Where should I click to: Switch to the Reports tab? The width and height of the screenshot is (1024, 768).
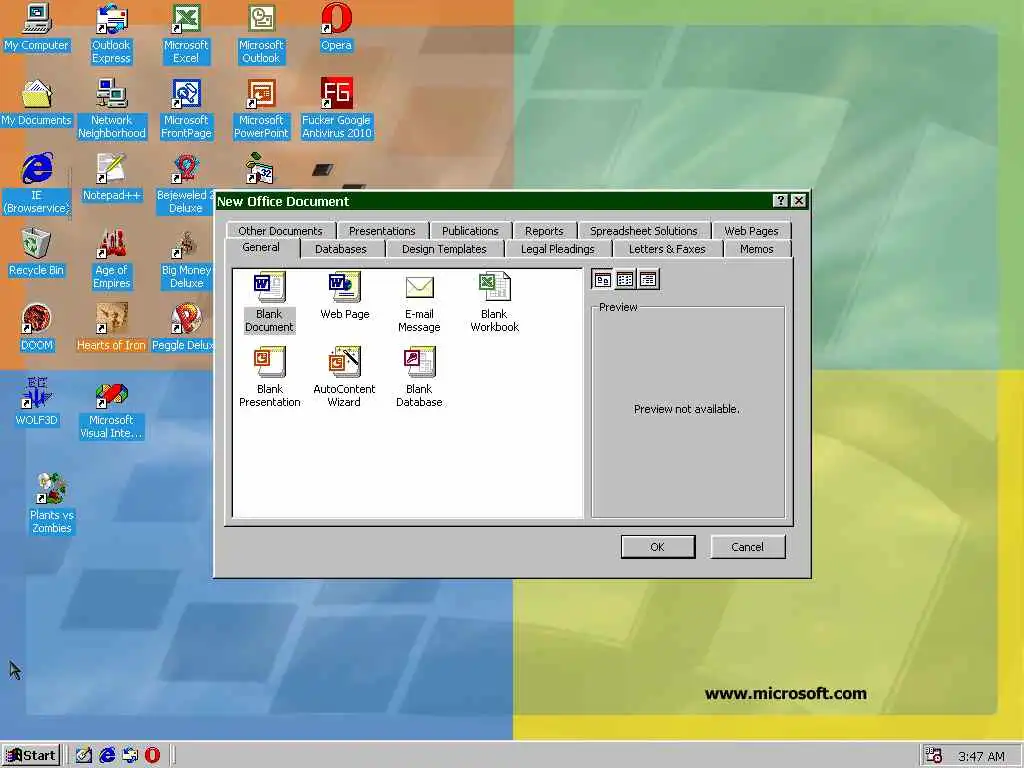click(x=544, y=231)
